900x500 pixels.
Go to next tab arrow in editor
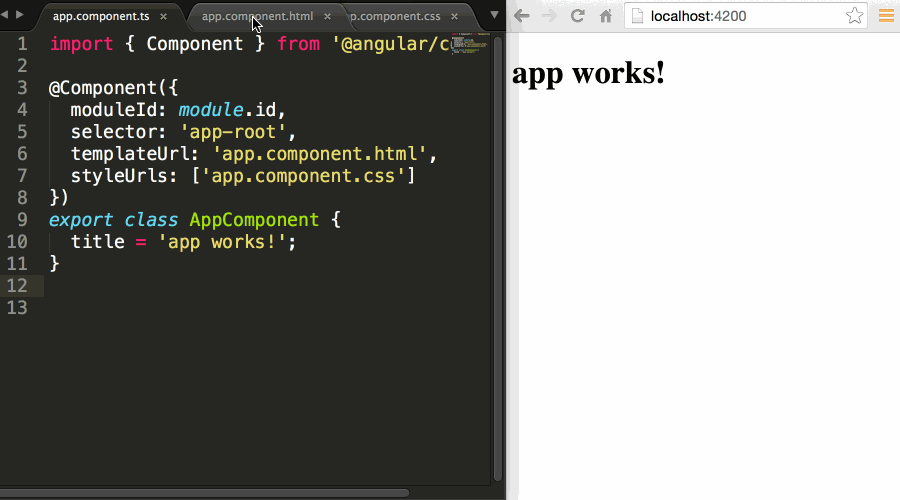[x=20, y=14]
